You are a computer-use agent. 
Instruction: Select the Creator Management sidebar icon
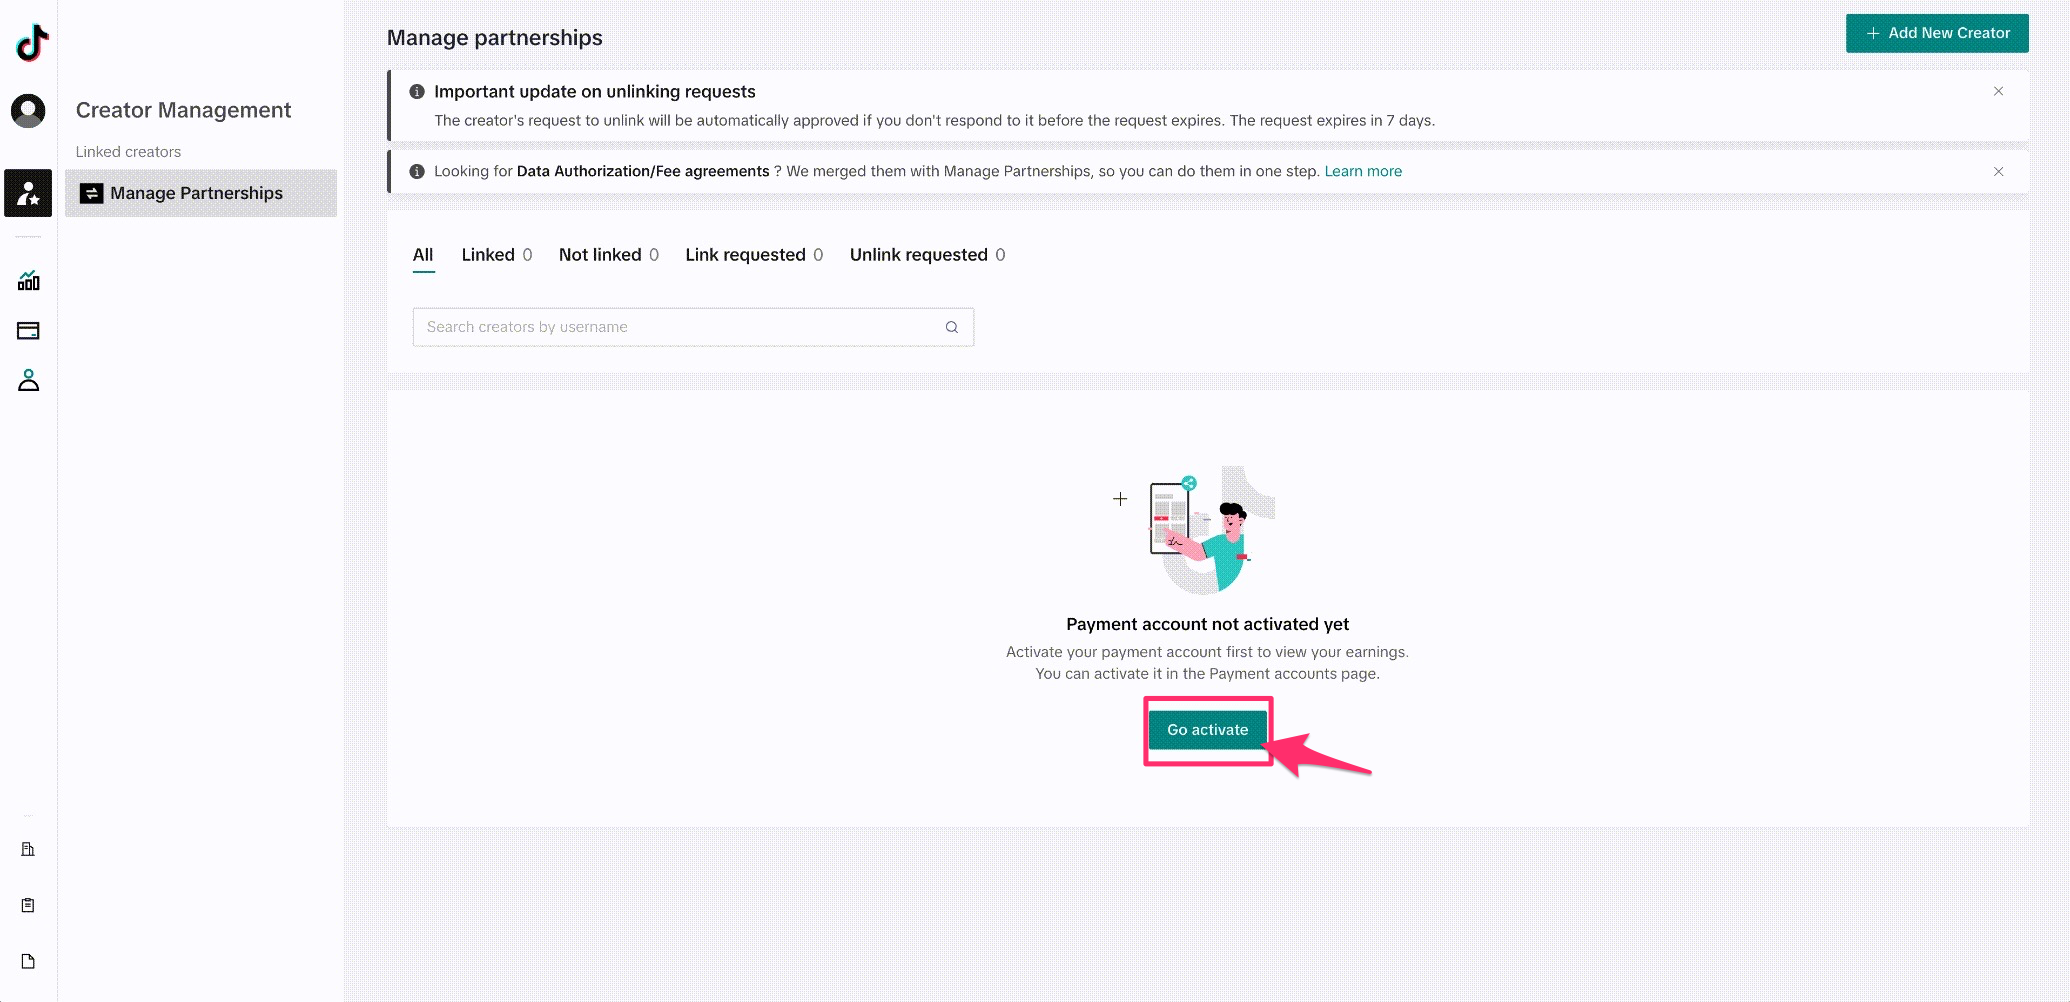28,193
